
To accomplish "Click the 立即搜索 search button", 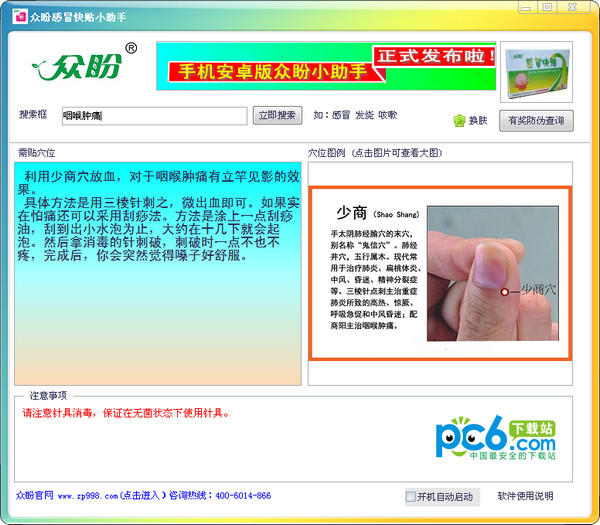I will [277, 115].
